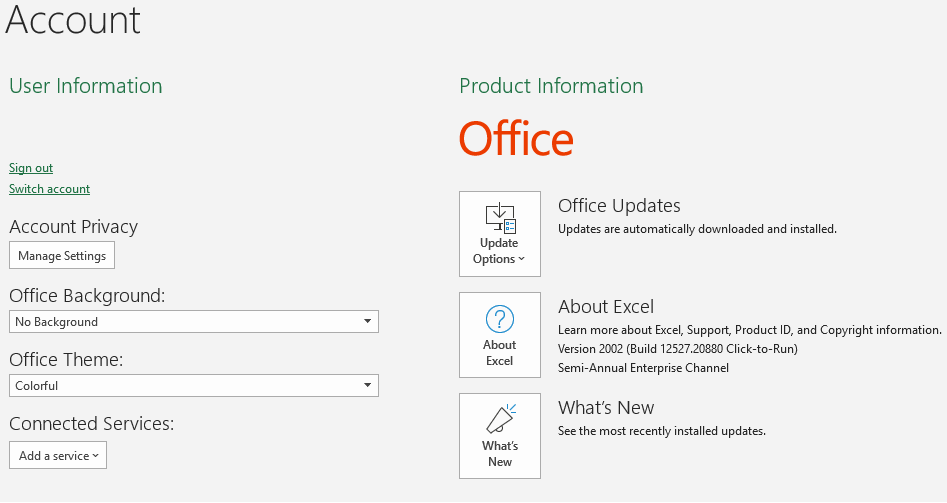Click the 'About Excel' heading text
The width and height of the screenshot is (947, 503).
[606, 307]
